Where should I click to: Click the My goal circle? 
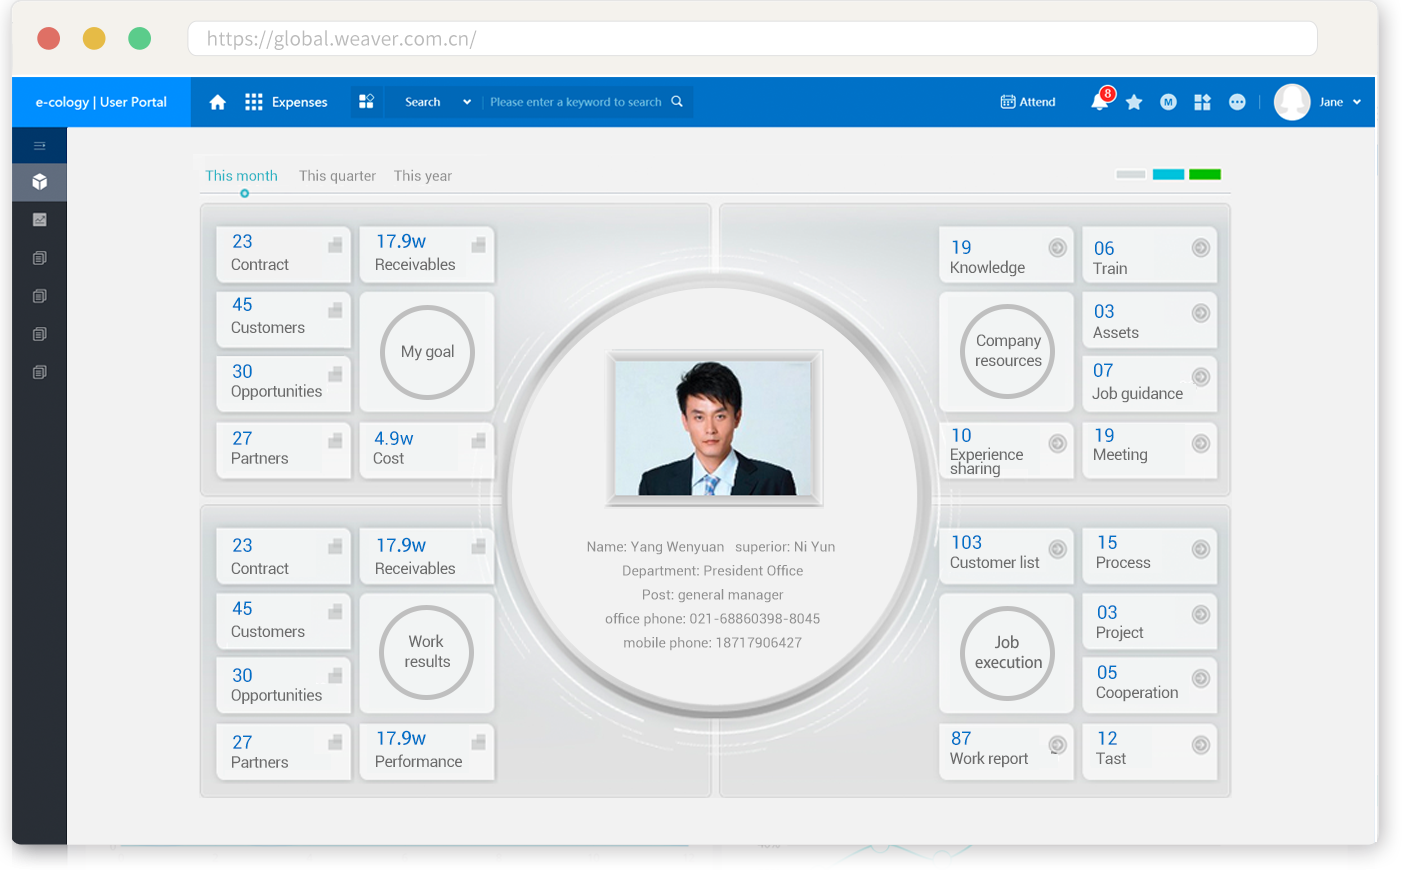click(427, 352)
